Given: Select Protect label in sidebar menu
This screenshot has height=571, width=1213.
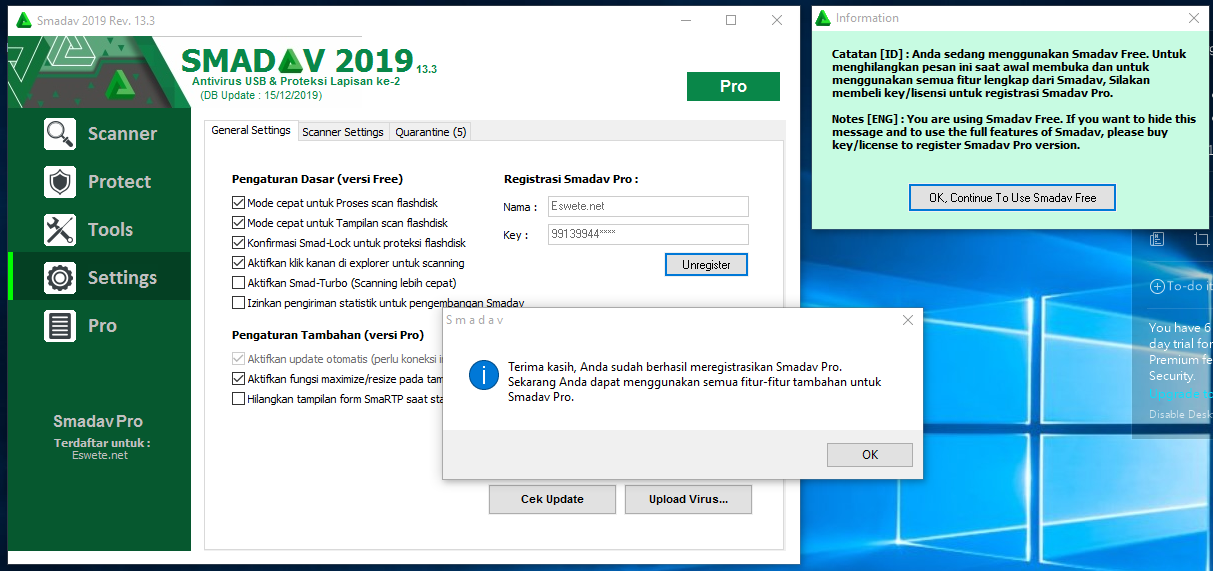Looking at the screenshot, I should click(119, 182).
